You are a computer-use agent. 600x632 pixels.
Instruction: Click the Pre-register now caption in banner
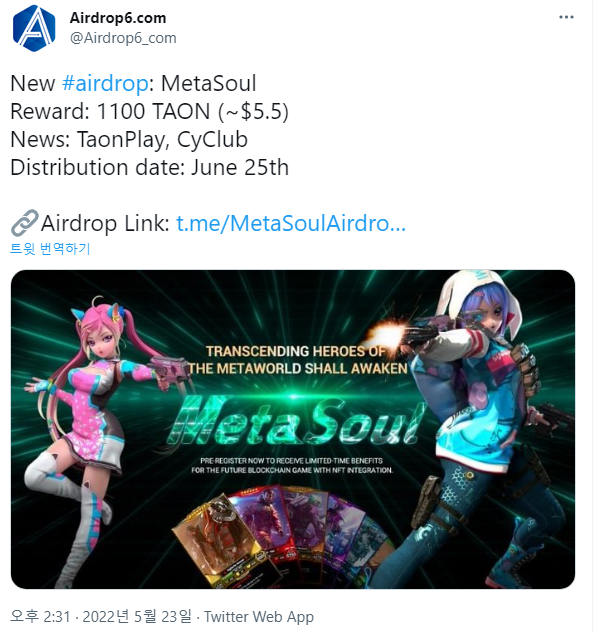click(x=292, y=465)
